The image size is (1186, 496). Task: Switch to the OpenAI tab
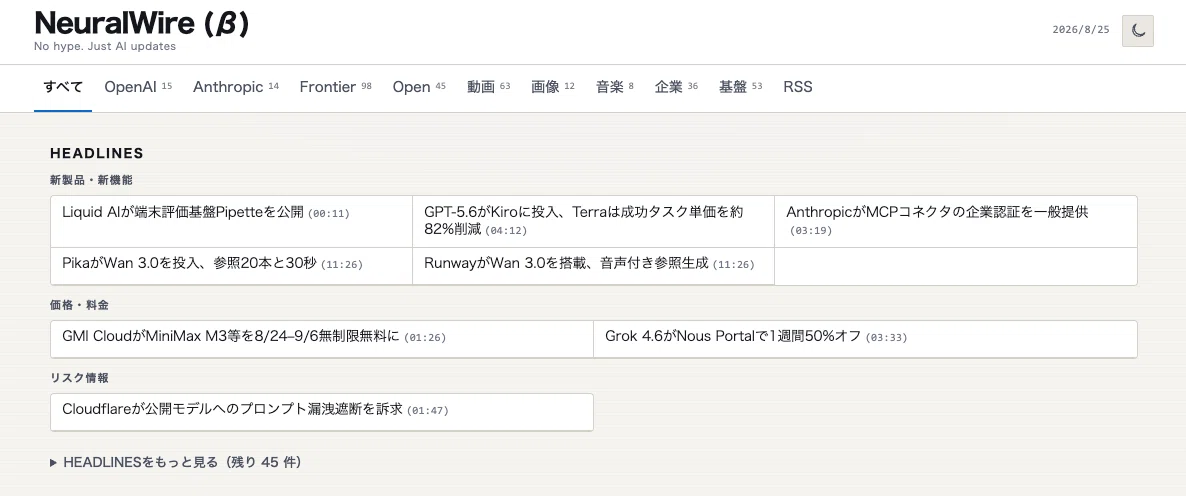pos(138,87)
